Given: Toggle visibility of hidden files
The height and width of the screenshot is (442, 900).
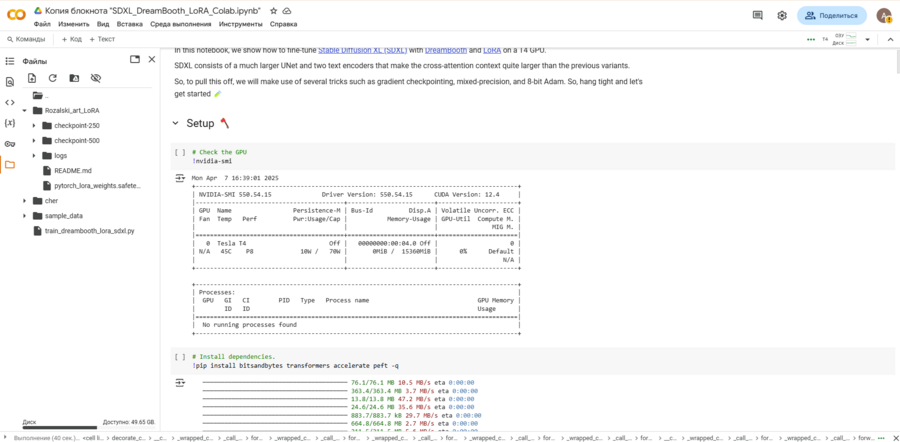Looking at the screenshot, I should tap(96, 78).
